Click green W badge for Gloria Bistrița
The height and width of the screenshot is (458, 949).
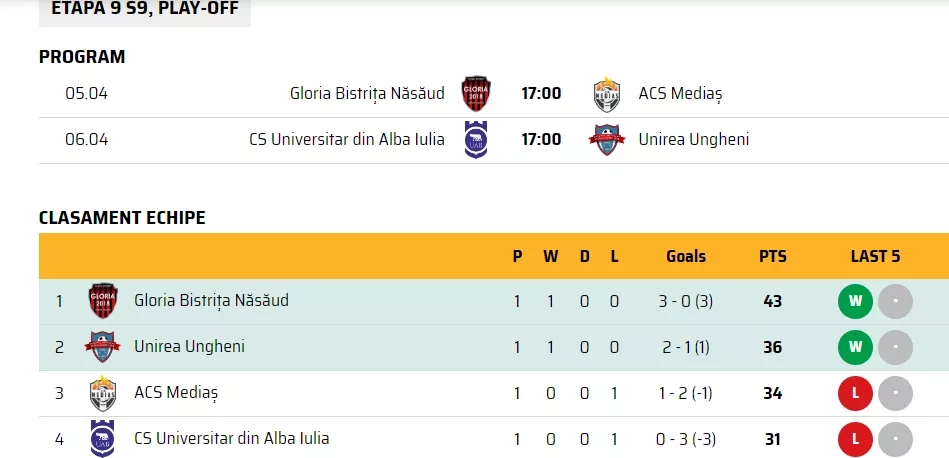click(855, 301)
